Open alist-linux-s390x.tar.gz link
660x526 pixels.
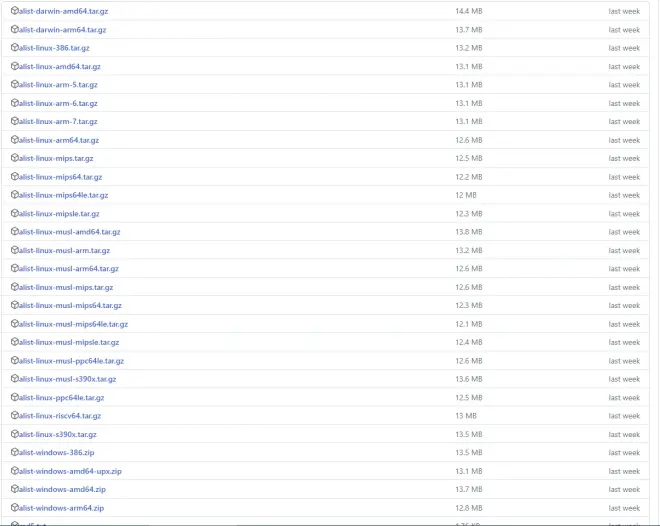coord(58,434)
